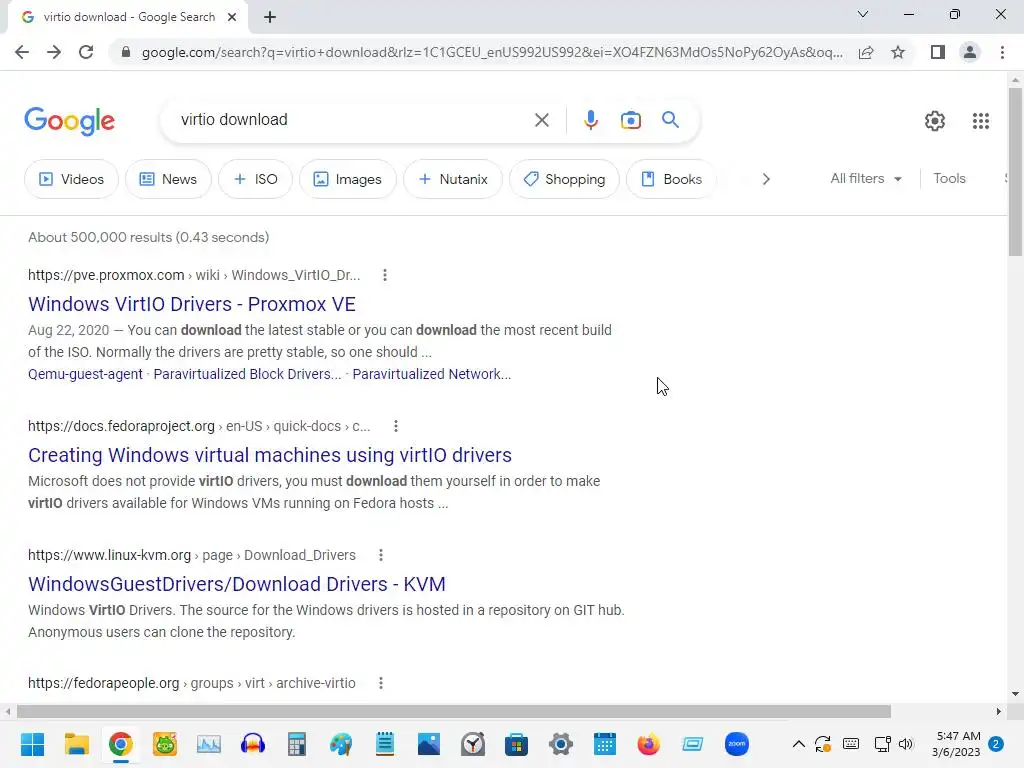Search by image with camera icon

(x=630, y=120)
